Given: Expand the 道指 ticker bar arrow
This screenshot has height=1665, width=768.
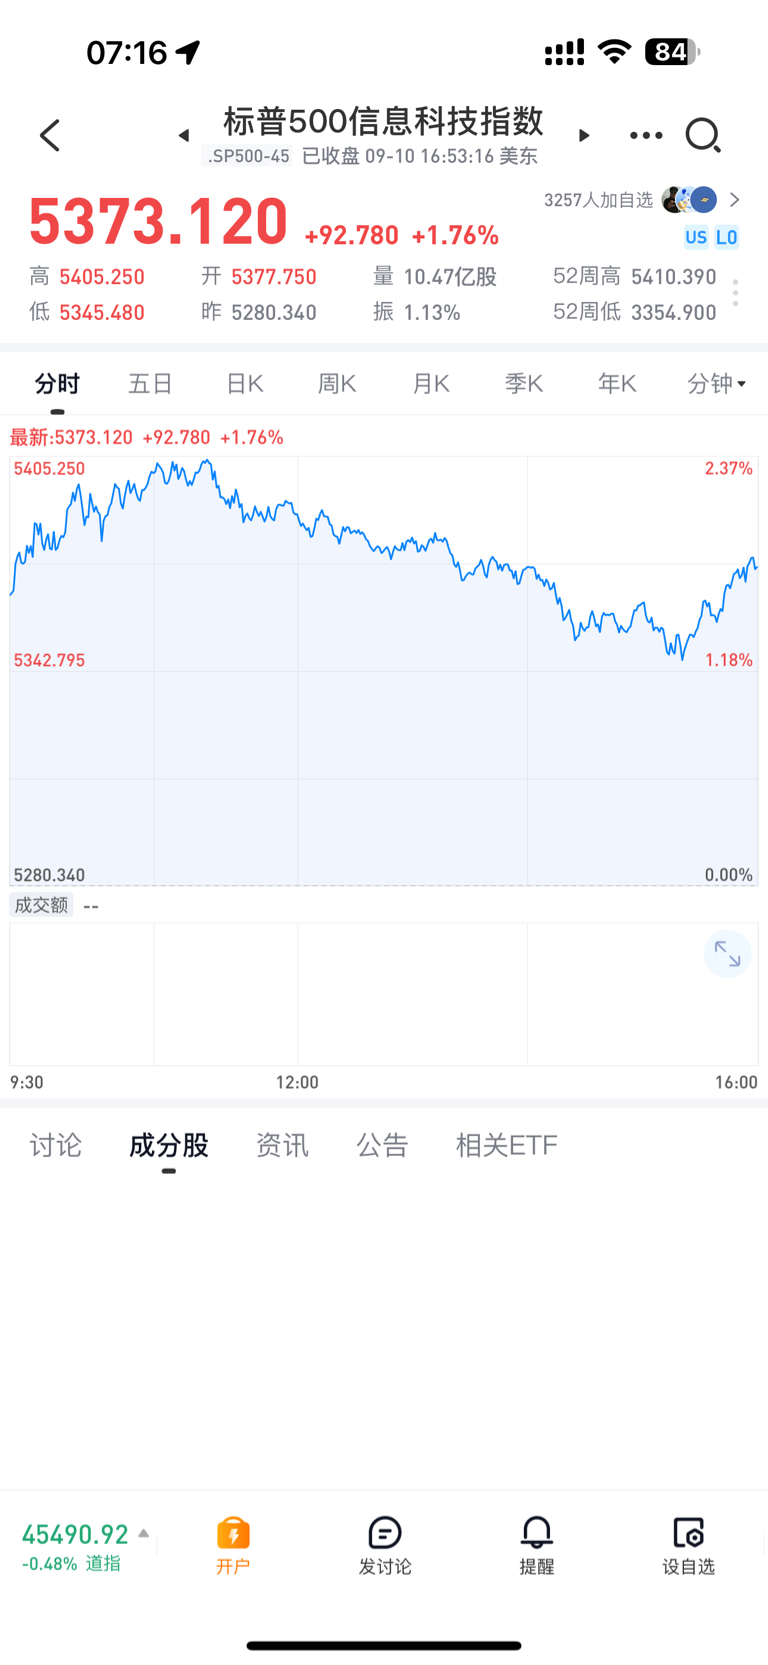Looking at the screenshot, I should [144, 1533].
